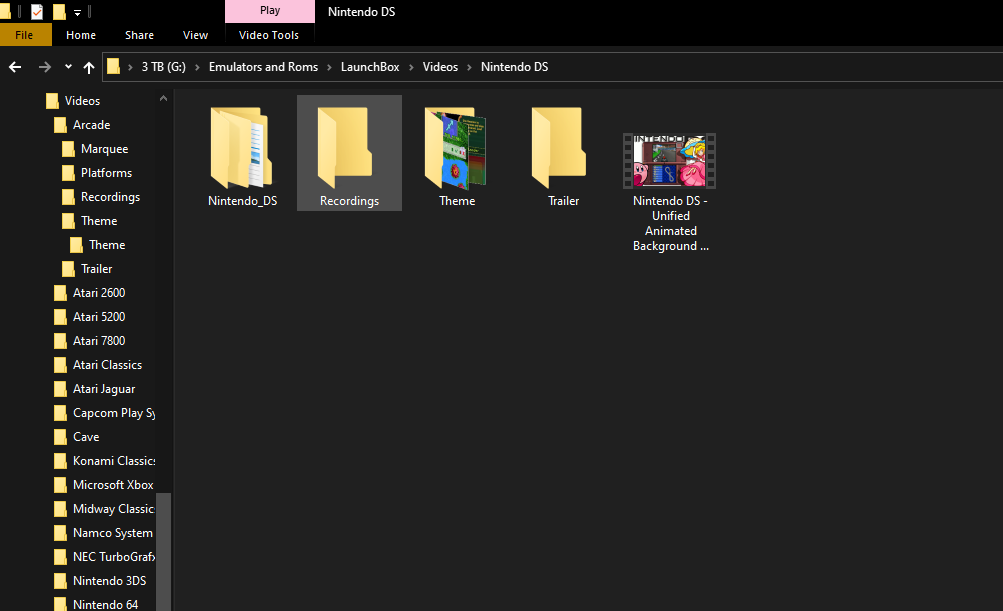
Task: Switch to the Home ribbon tab
Action: [x=81, y=35]
